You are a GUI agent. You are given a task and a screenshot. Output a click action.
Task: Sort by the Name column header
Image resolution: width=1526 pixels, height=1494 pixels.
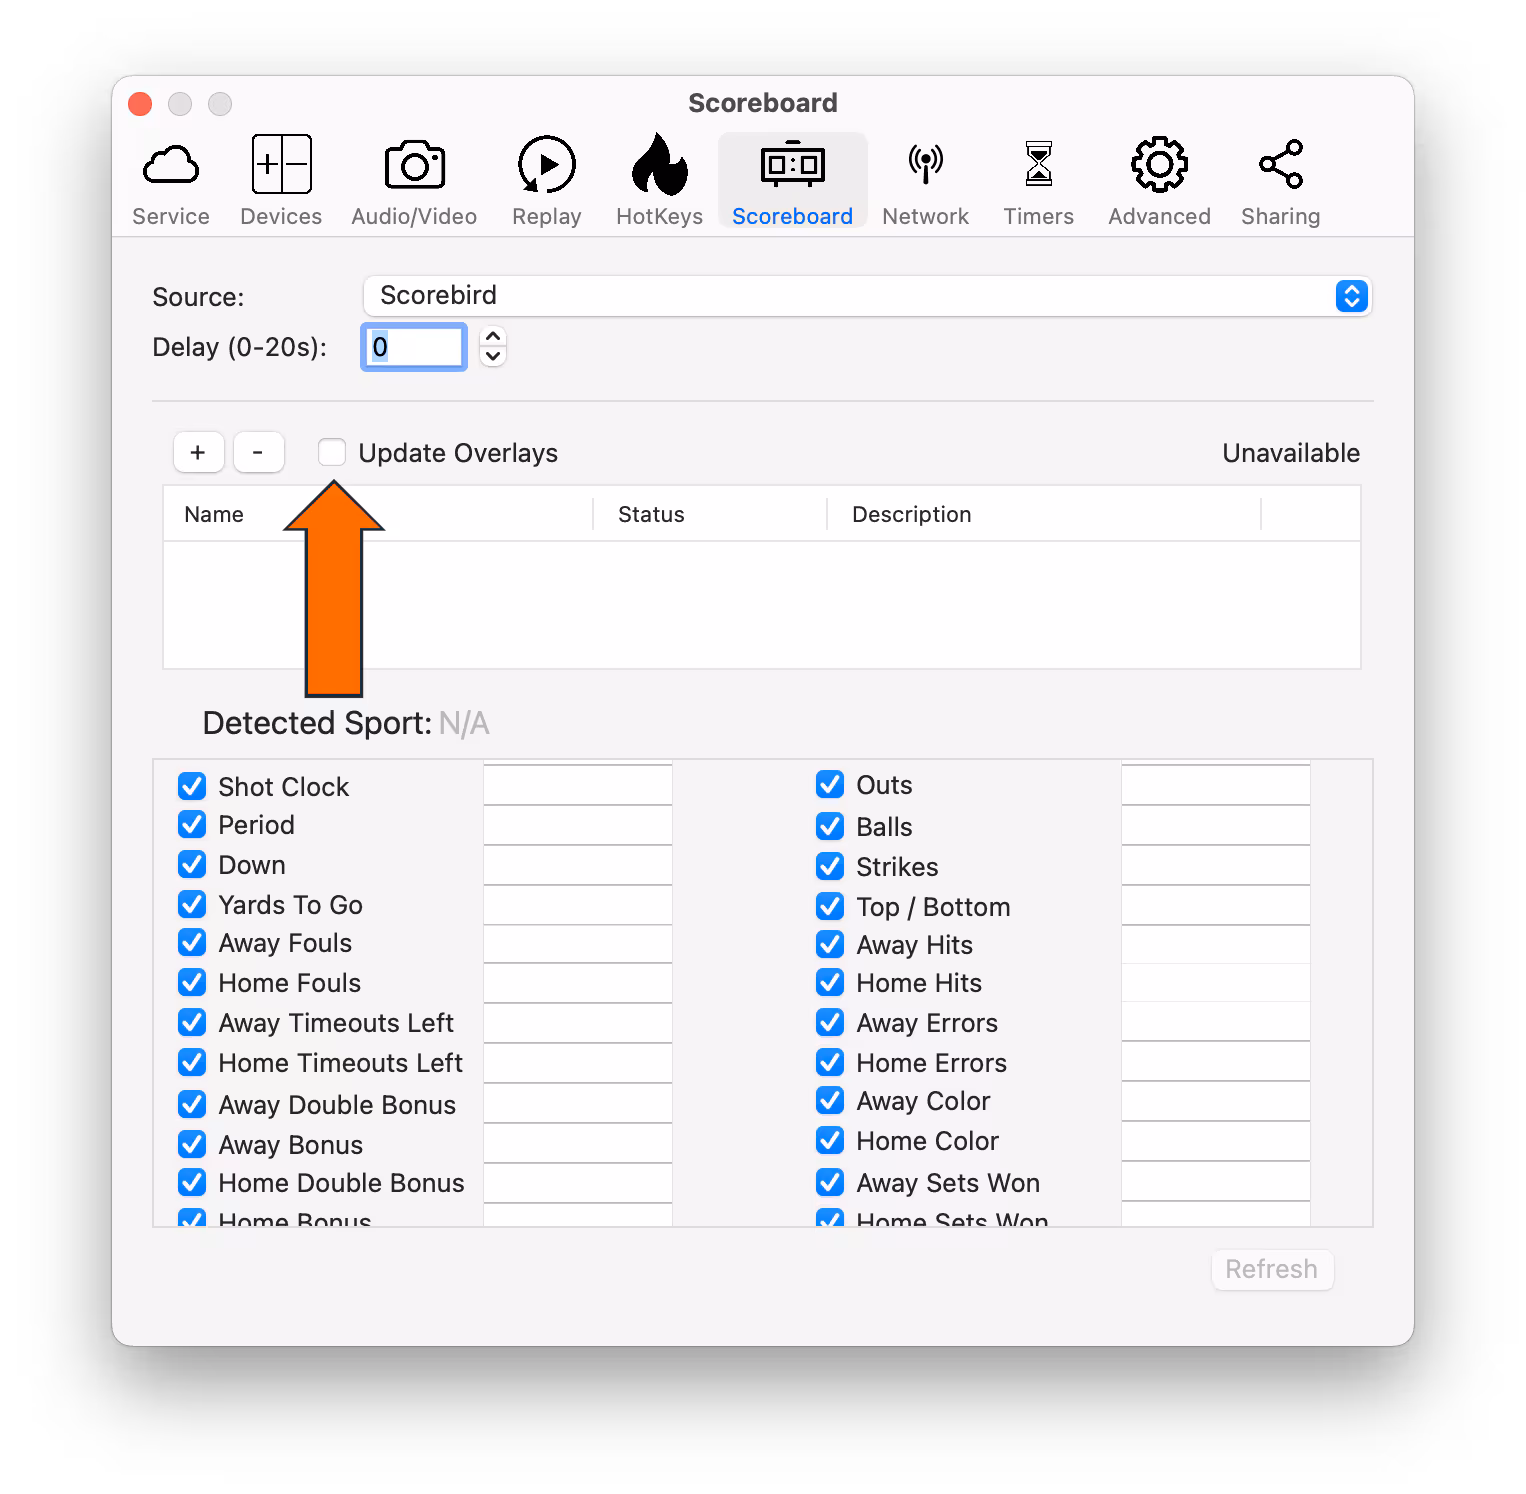[378, 514]
